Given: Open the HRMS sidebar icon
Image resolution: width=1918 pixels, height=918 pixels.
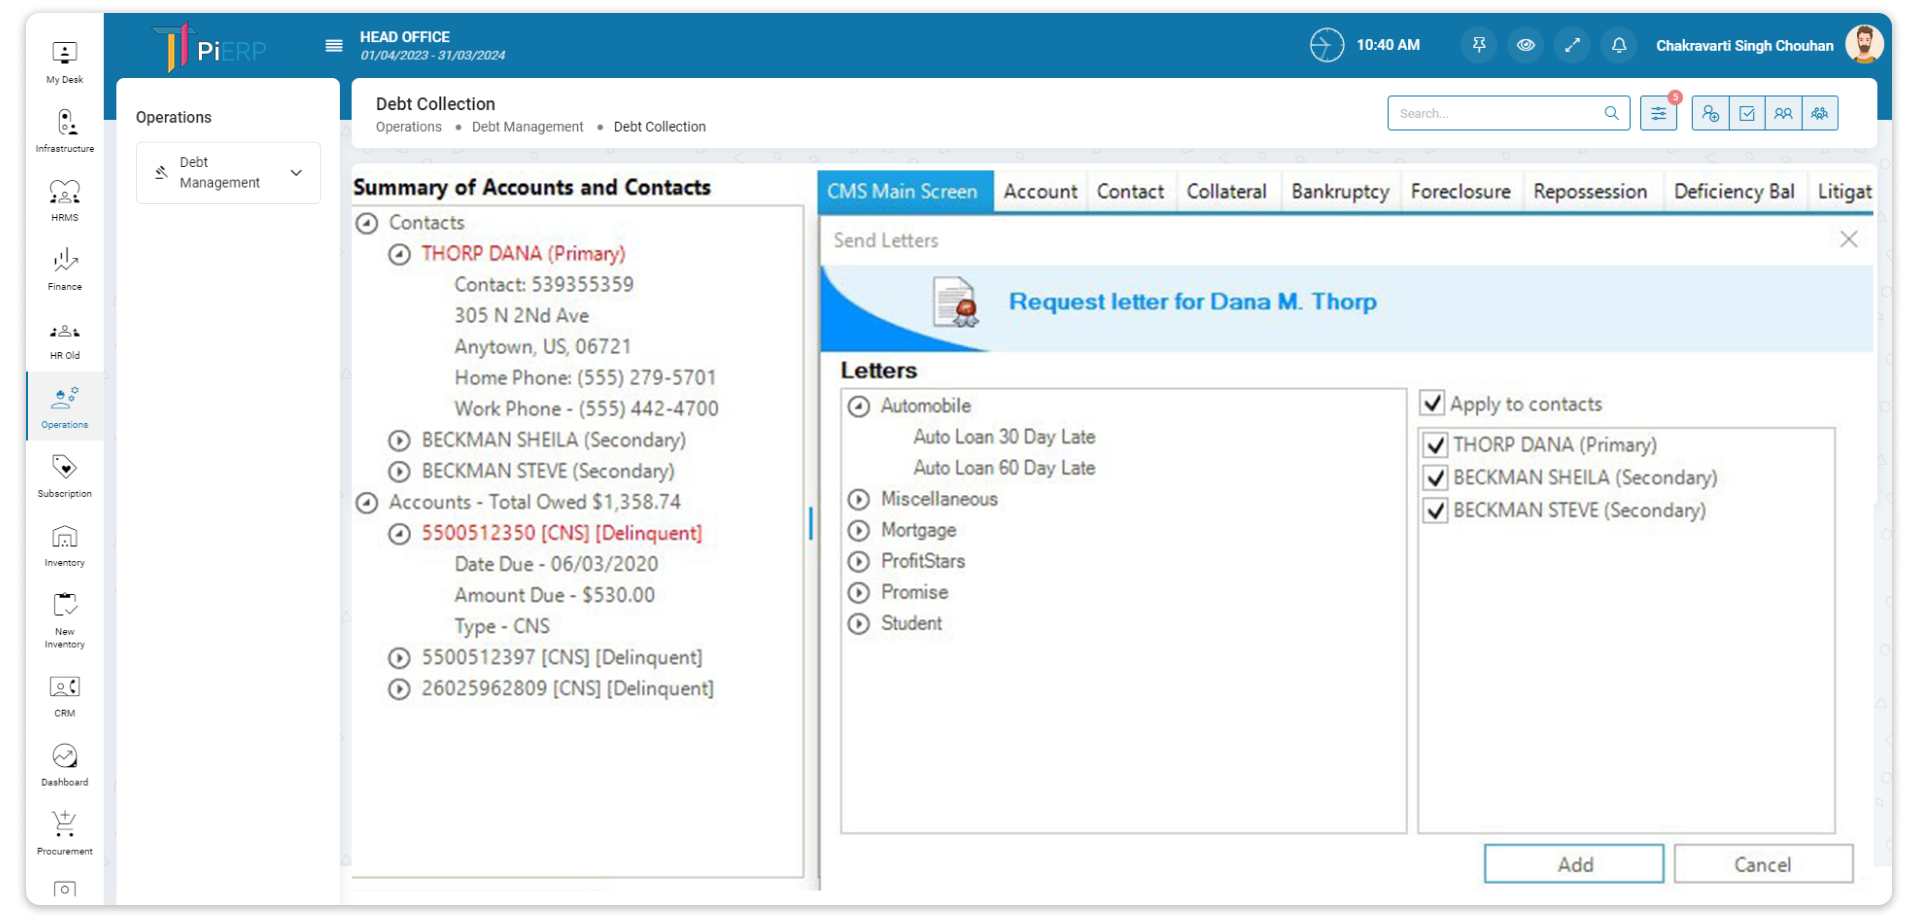Looking at the screenshot, I should coord(64,199).
